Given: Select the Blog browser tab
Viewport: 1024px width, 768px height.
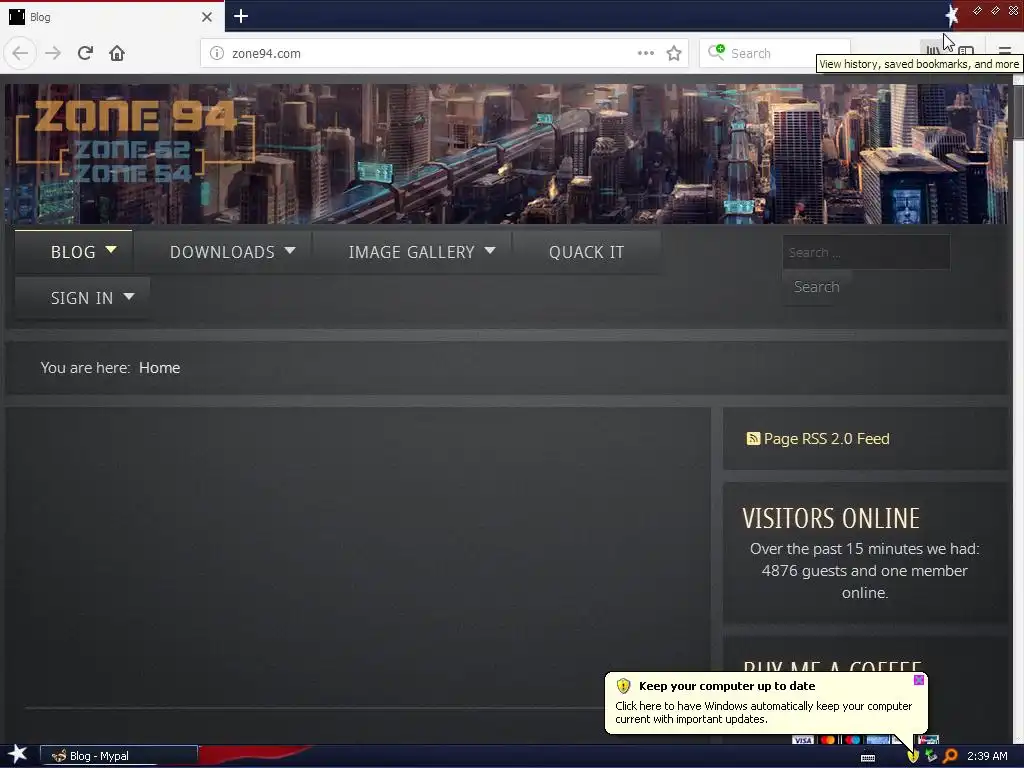Looking at the screenshot, I should [112, 17].
